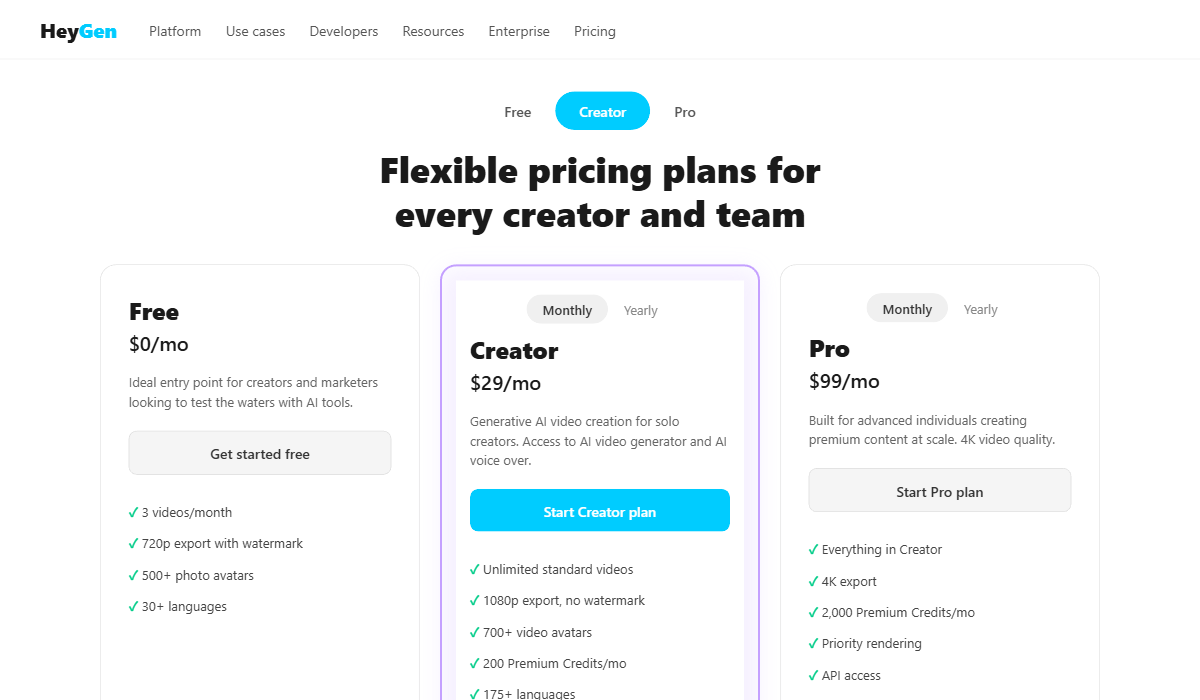Switch Pro plan billing to Yearly
1200x700 pixels.
tap(980, 309)
